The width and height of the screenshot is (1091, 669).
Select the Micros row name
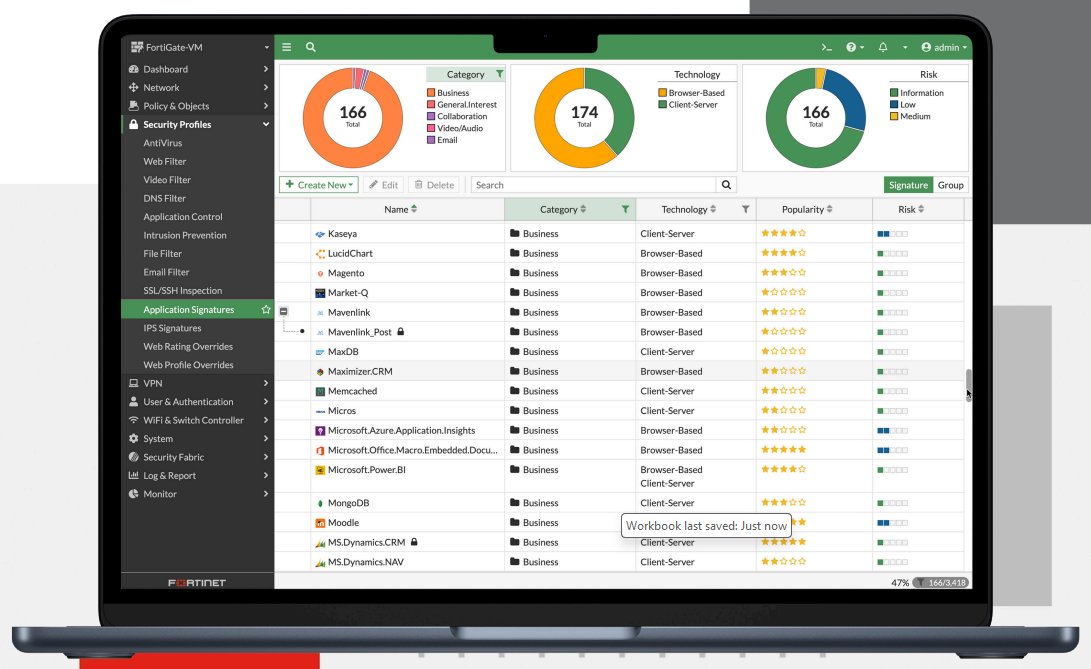pos(342,411)
